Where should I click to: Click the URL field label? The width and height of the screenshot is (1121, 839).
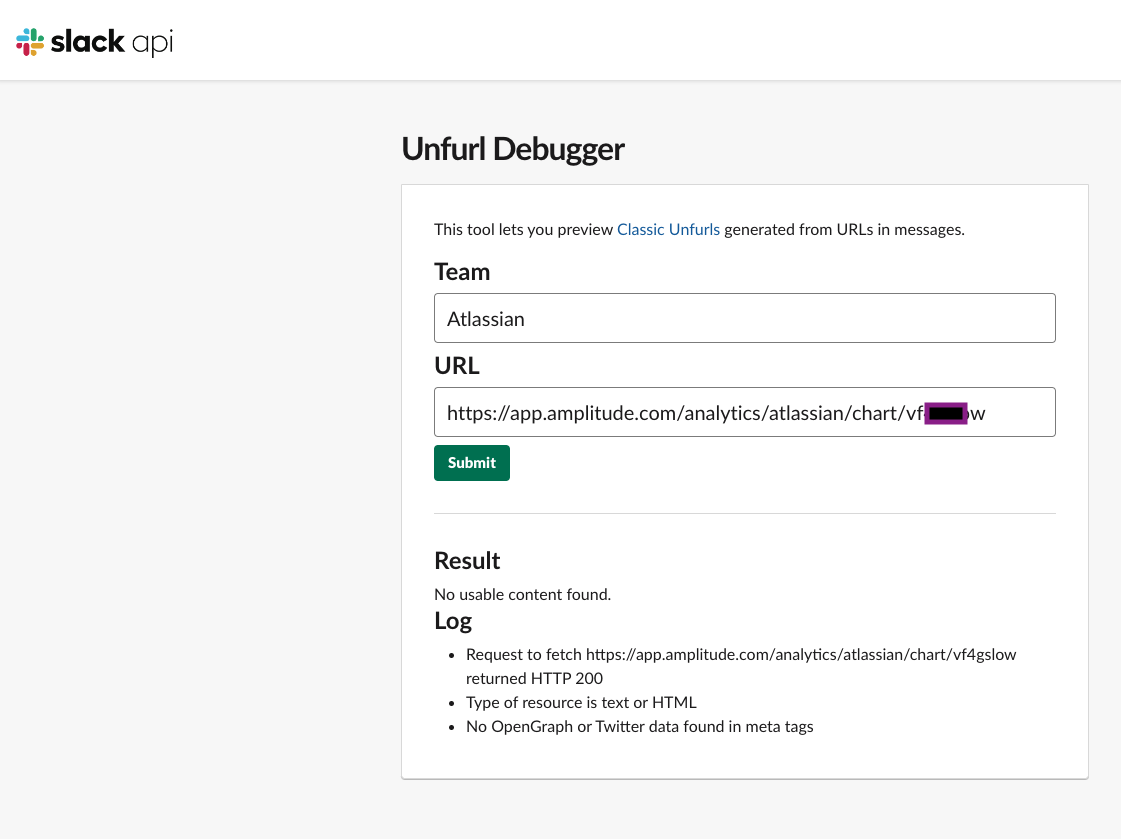457,366
